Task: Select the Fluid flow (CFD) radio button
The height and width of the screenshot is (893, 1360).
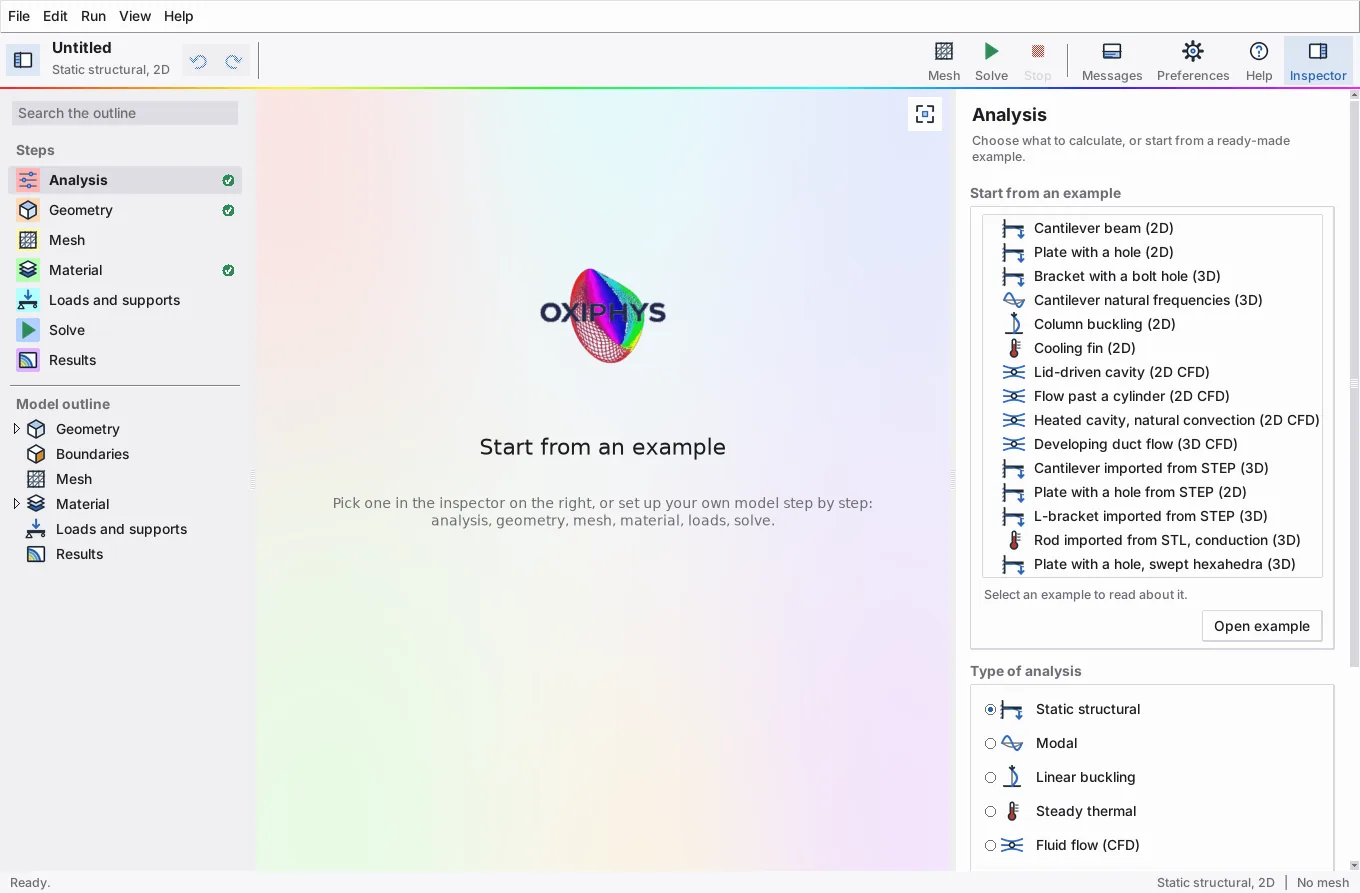Action: click(x=990, y=845)
